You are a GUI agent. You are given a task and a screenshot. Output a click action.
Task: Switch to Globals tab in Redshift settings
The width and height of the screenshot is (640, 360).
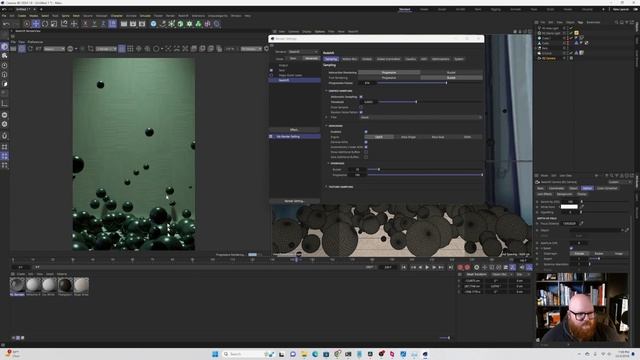click(x=367, y=59)
